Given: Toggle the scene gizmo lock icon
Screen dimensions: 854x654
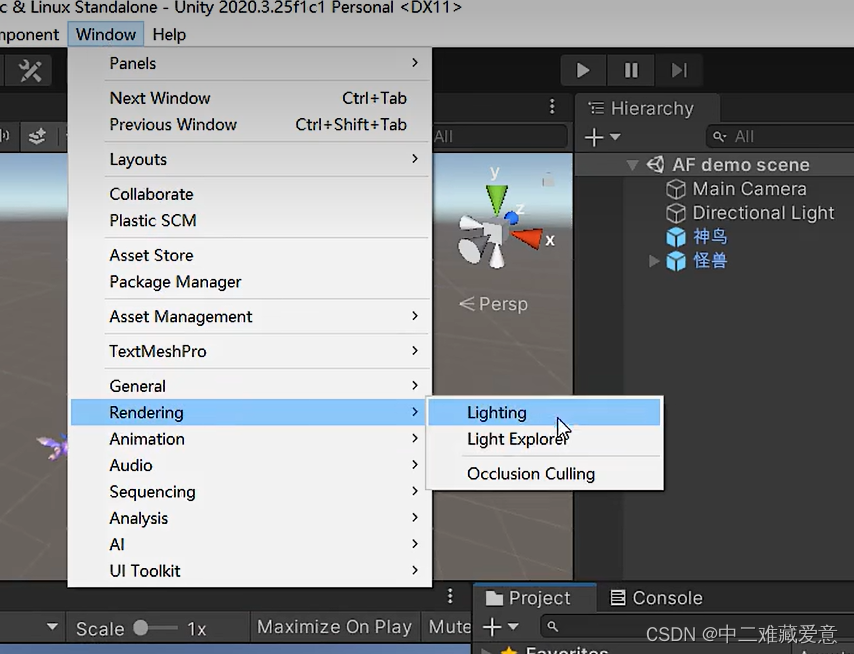Looking at the screenshot, I should [x=548, y=179].
